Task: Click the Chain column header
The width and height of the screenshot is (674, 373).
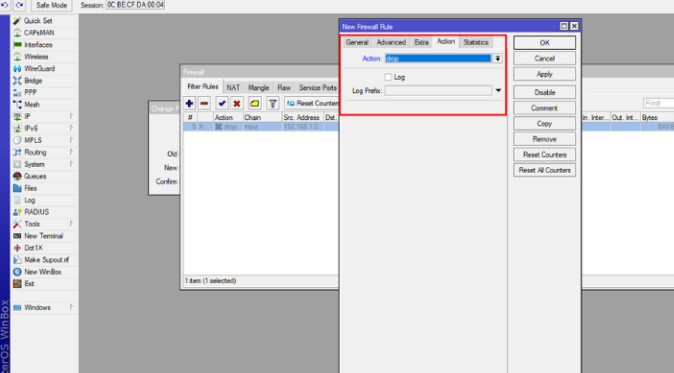Action: [x=262, y=117]
